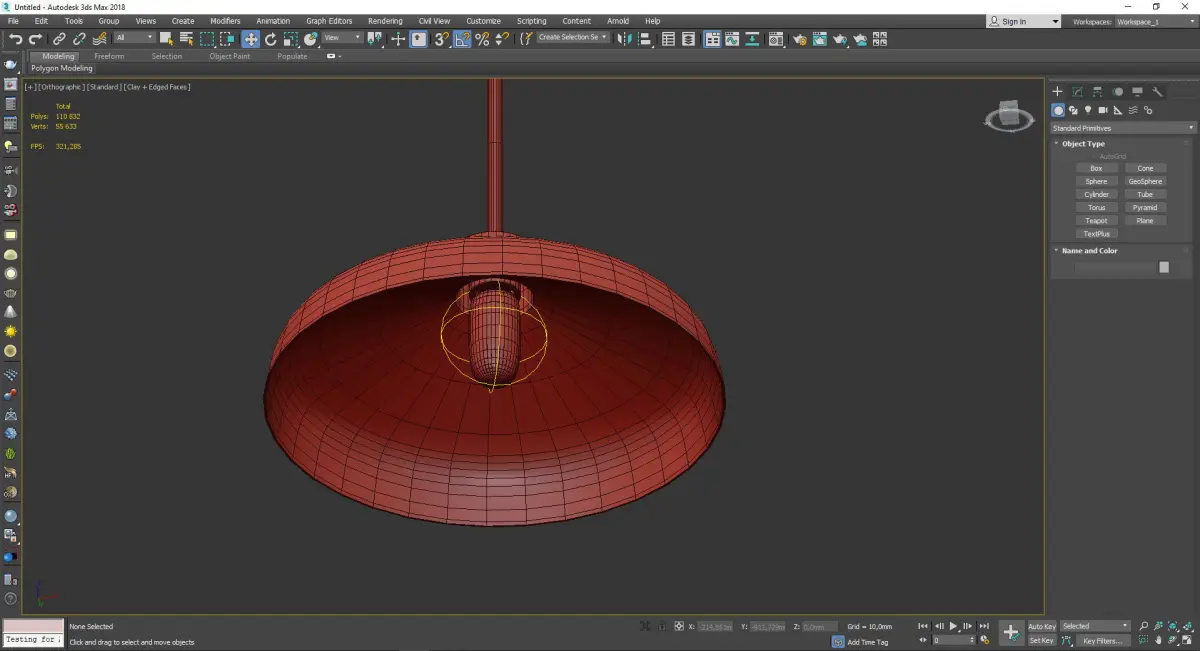Click the object name input field
Screen dimensions: 1200x651
point(1114,267)
